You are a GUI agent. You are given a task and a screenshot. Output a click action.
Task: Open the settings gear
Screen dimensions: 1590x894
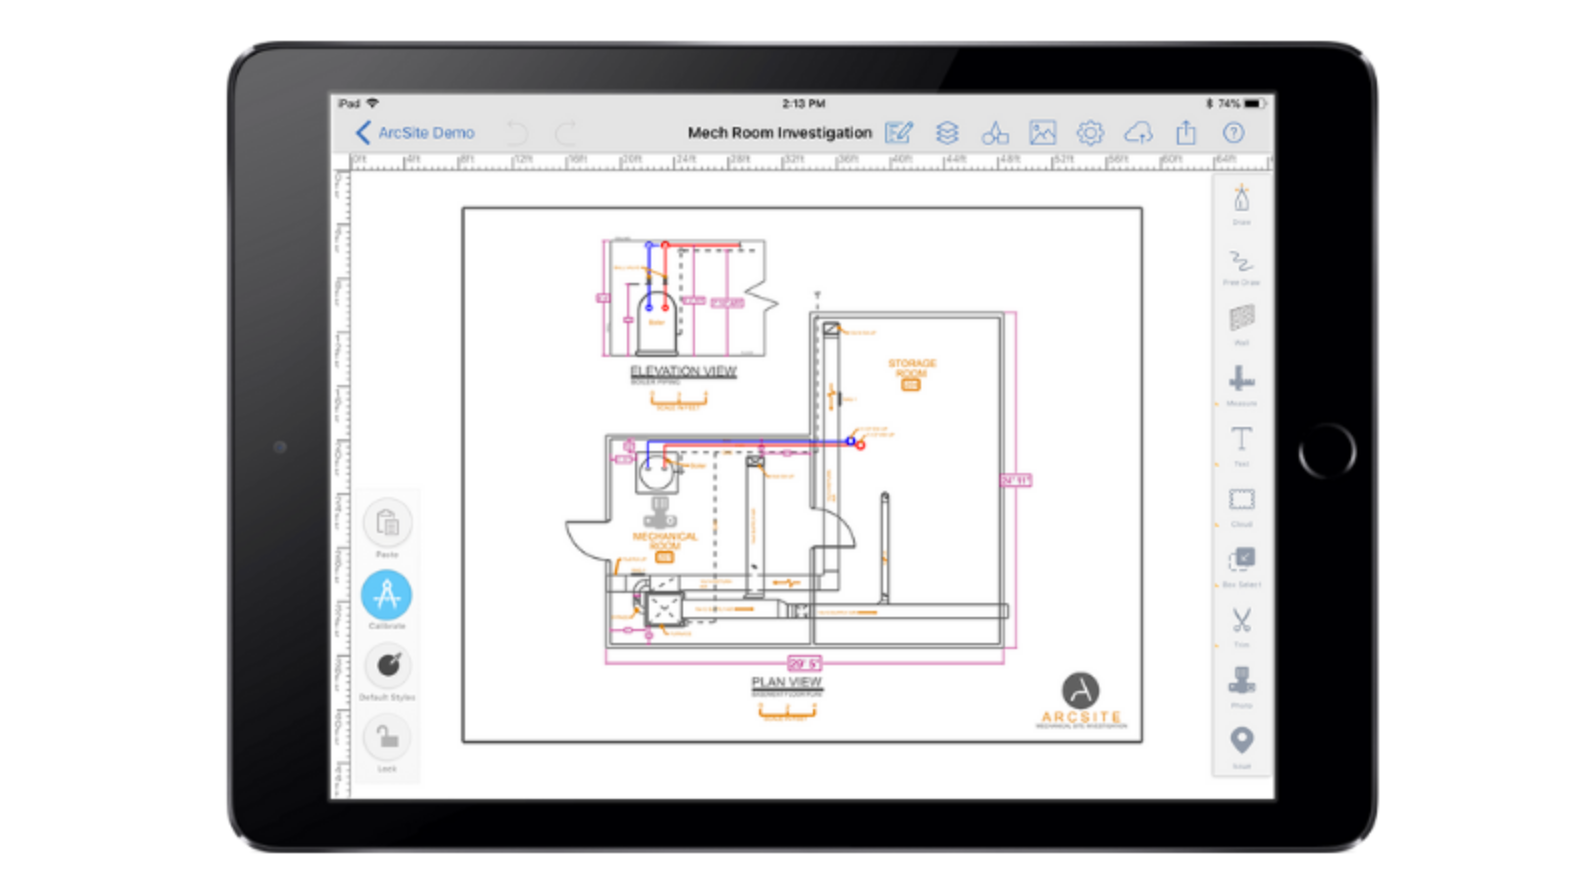[x=1090, y=133]
